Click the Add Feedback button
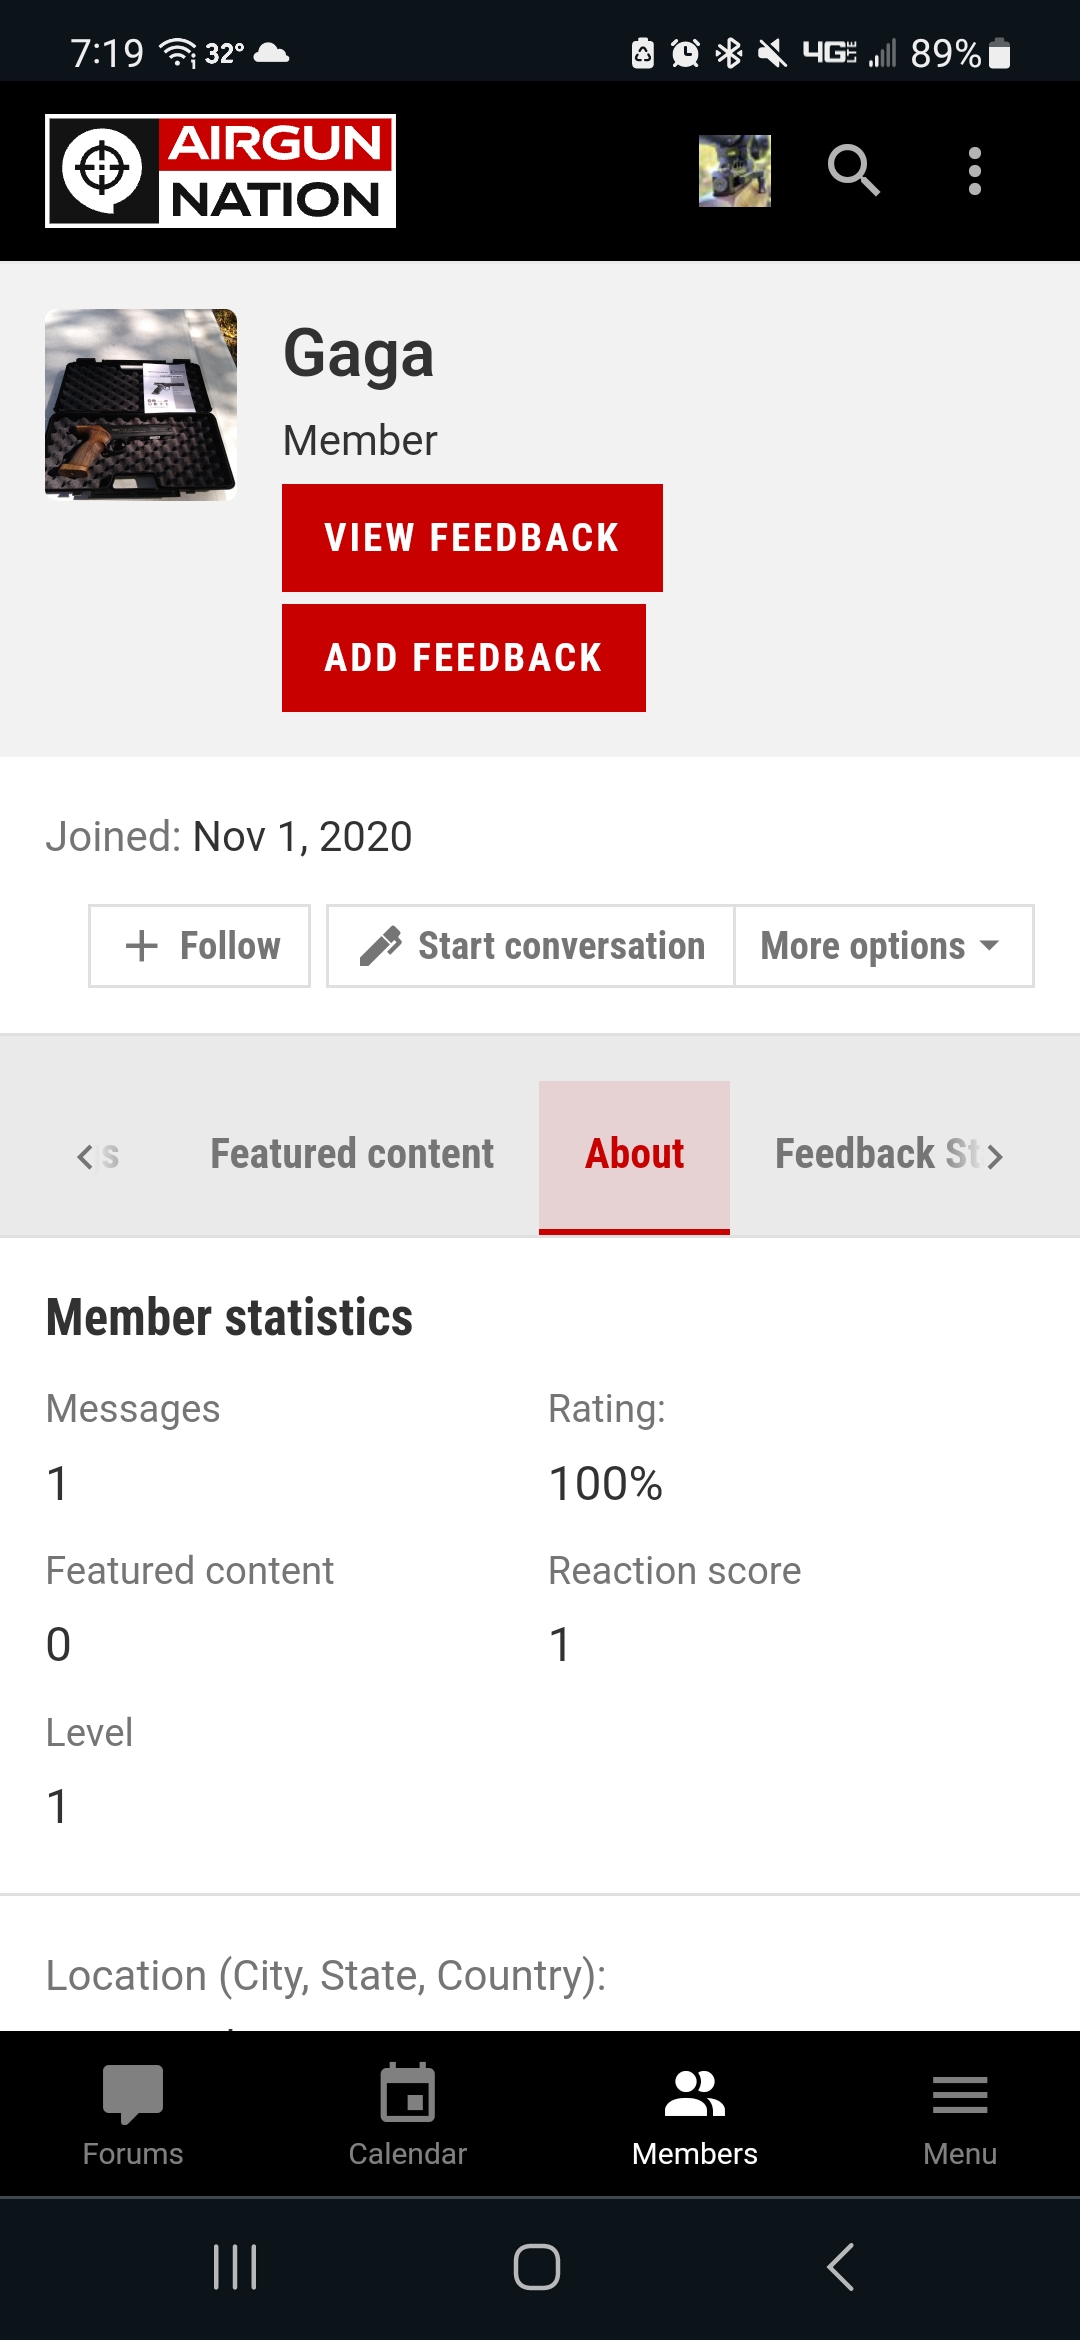The height and width of the screenshot is (2340, 1080). coord(464,658)
